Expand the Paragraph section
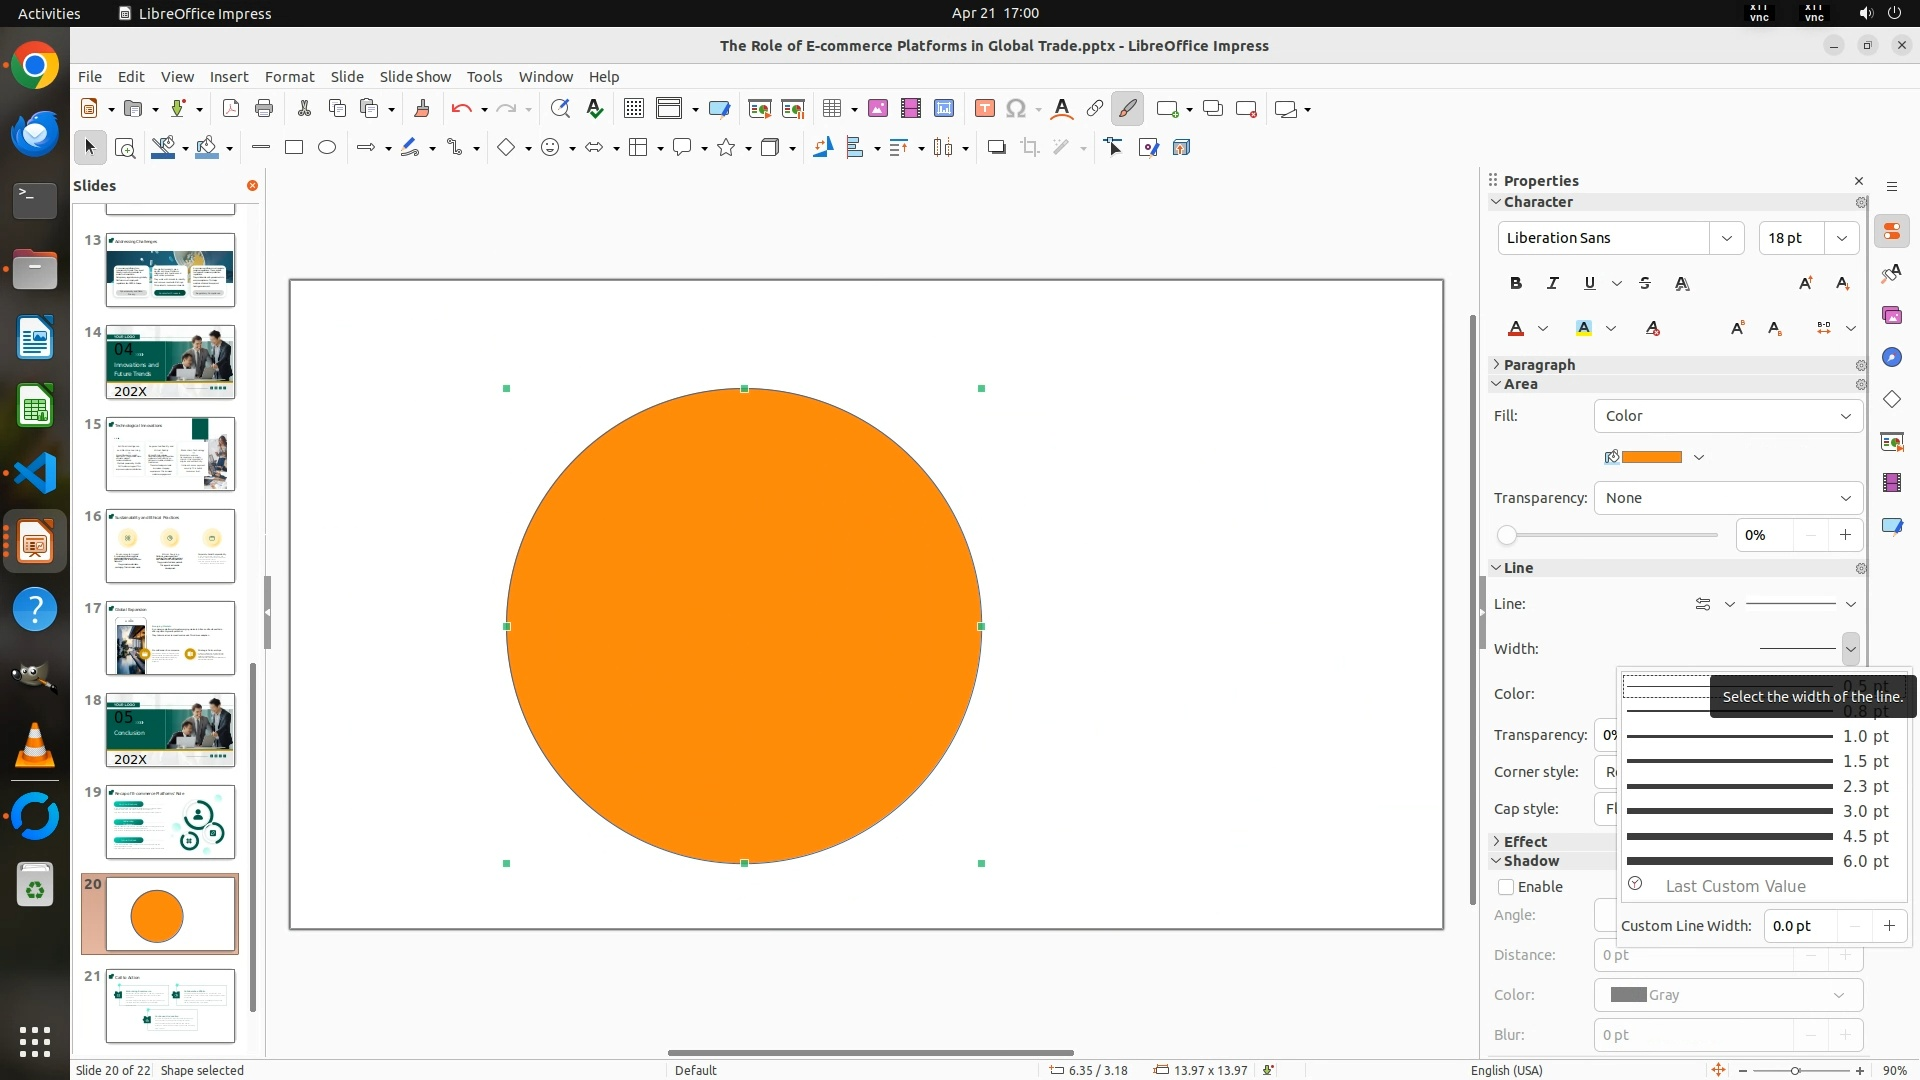This screenshot has width=1920, height=1080. pos(1538,365)
